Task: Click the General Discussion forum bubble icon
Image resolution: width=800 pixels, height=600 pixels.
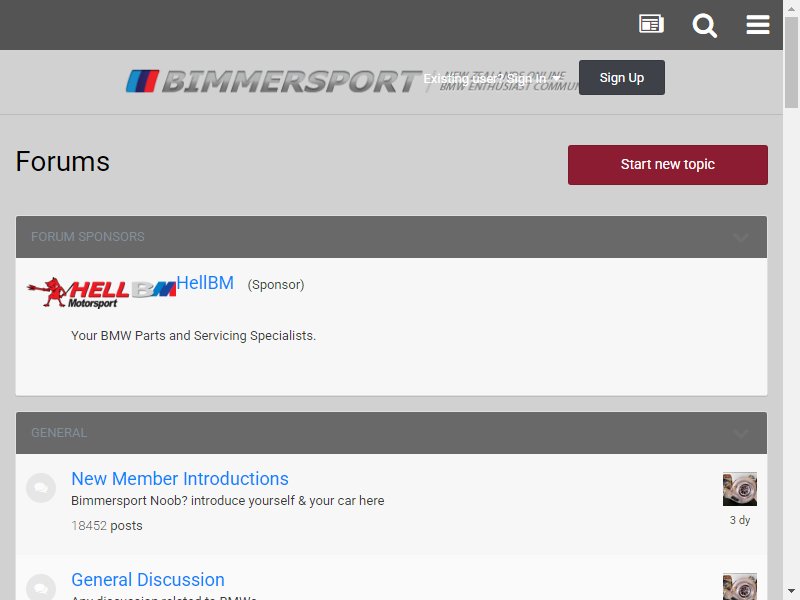Action: coord(41,587)
